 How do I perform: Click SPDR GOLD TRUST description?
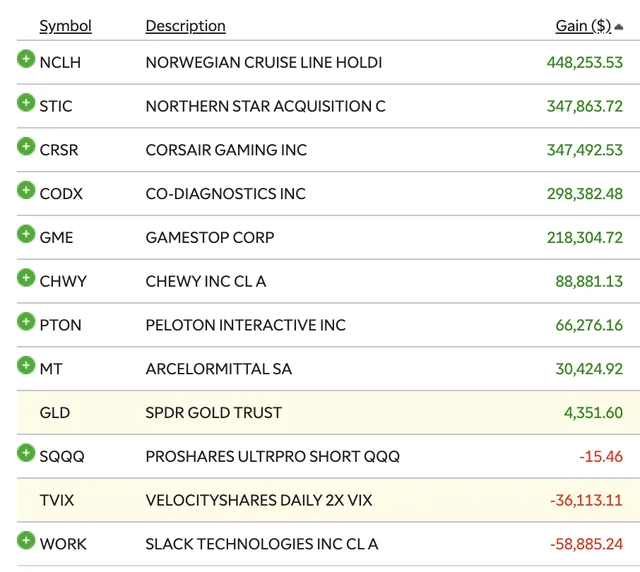213,412
